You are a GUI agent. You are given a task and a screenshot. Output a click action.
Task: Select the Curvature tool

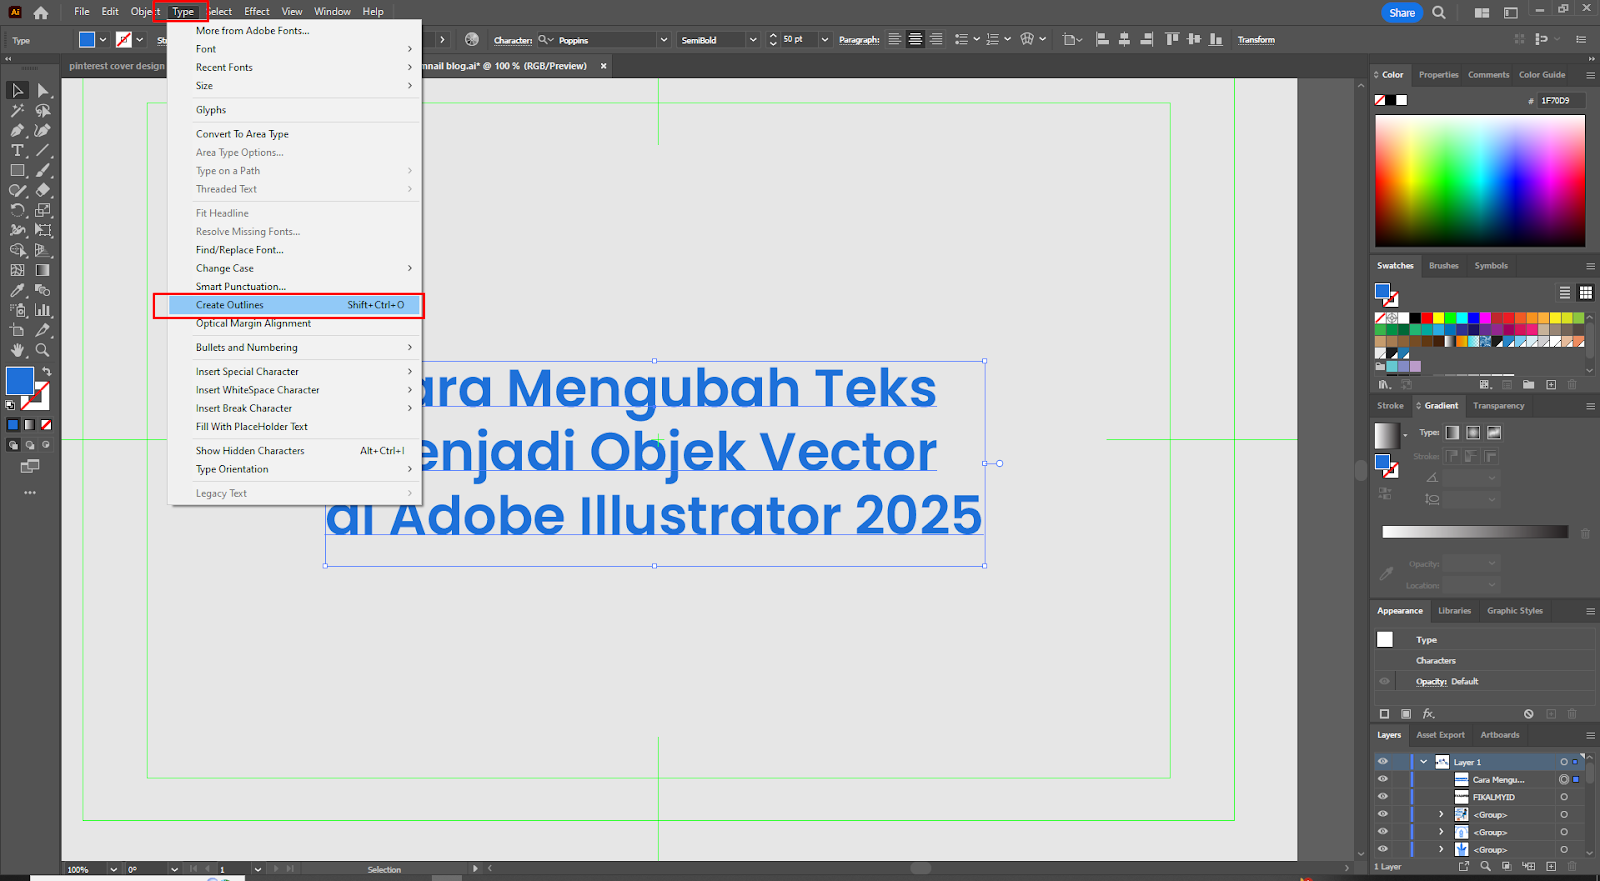(x=43, y=130)
